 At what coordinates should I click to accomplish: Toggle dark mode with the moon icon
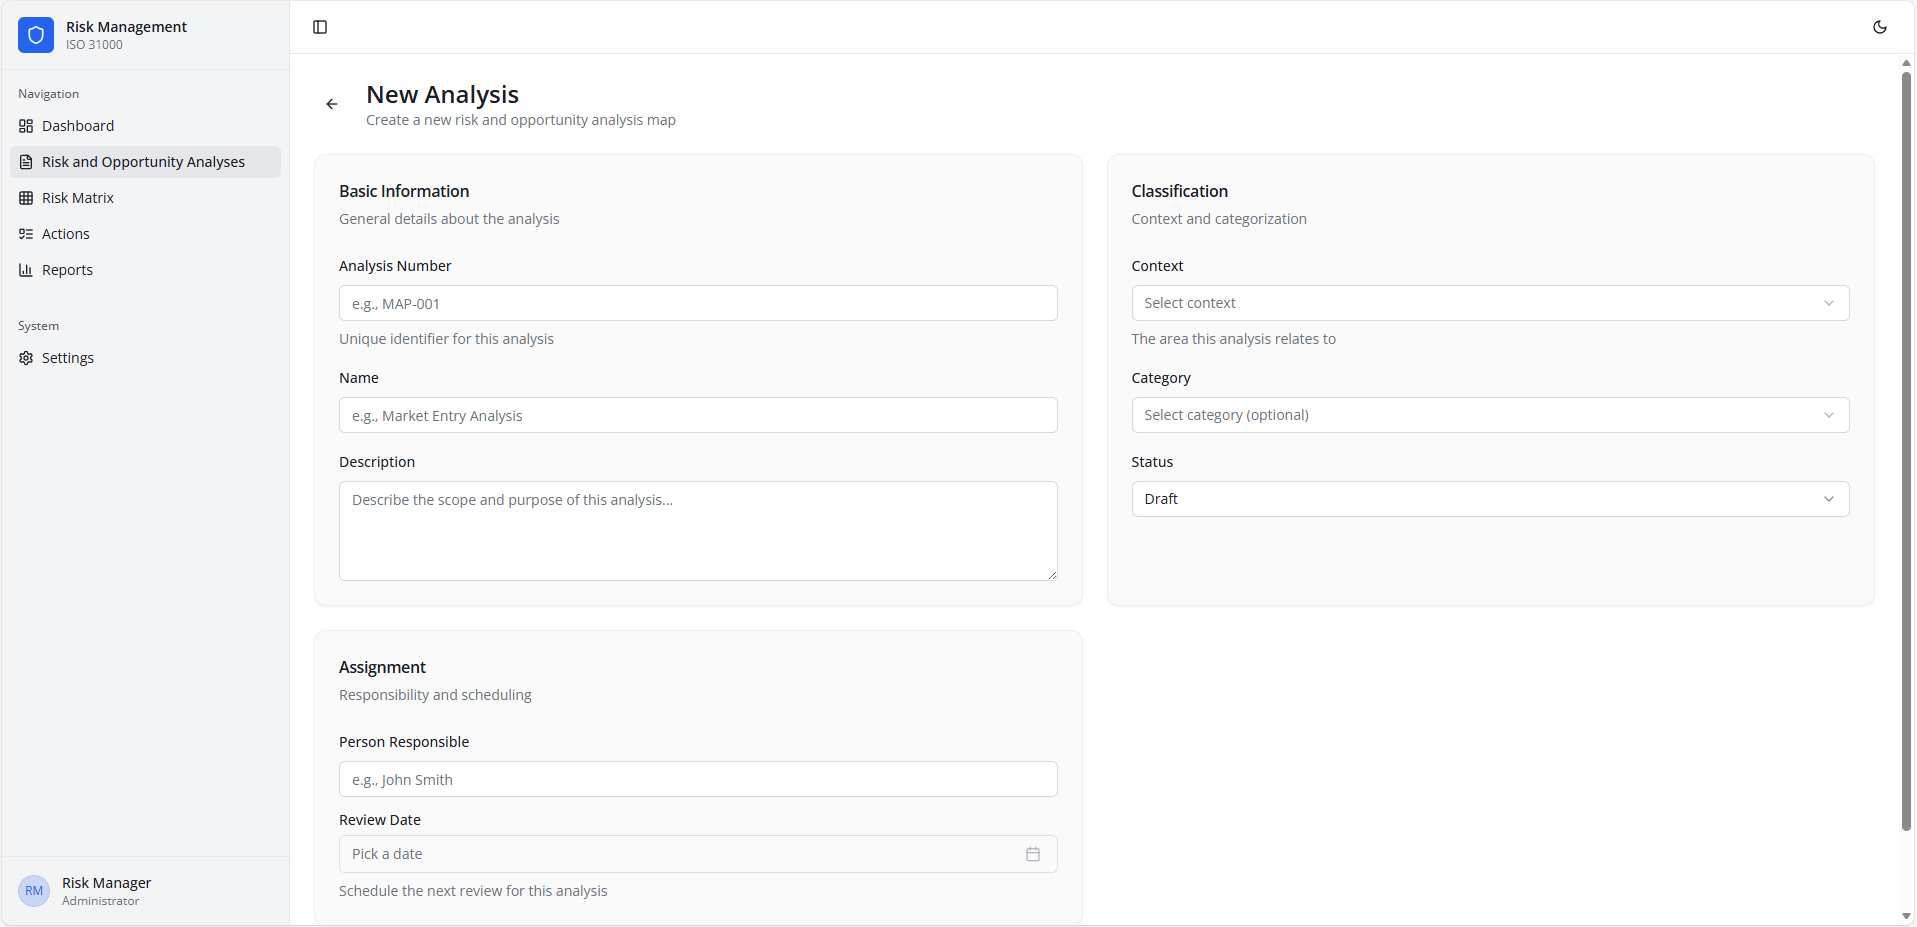1880,27
